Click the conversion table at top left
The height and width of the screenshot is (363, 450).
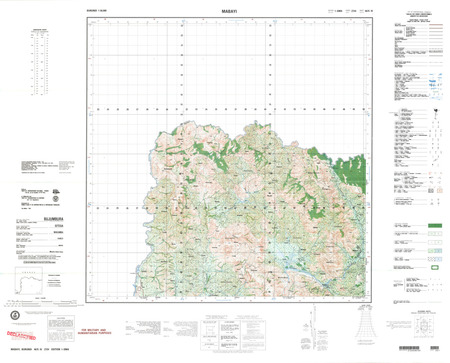pos(40,62)
